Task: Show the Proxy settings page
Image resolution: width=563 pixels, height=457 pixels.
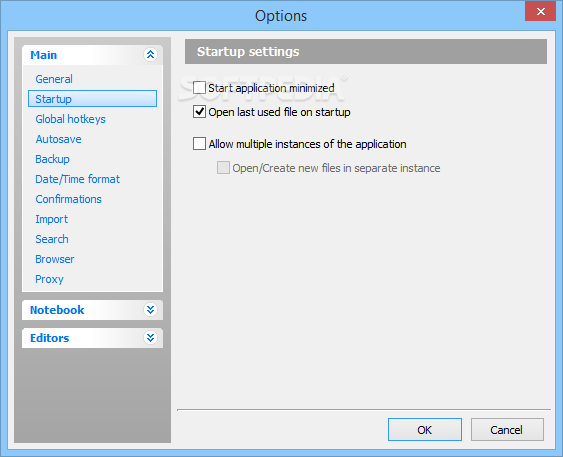Action: point(49,279)
